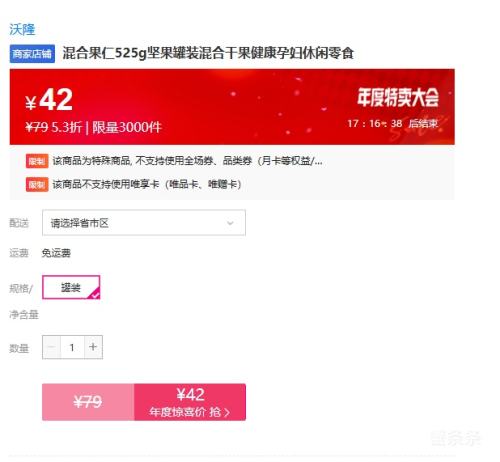Click the arrow beside 抢 on buy button
The image size is (500, 462).
[x=227, y=413]
